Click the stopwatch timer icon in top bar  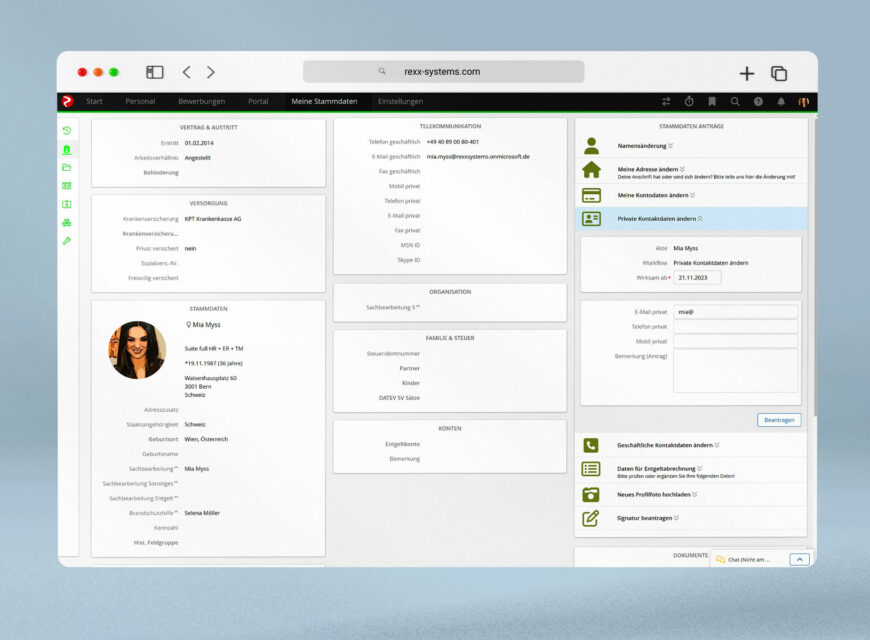689,102
